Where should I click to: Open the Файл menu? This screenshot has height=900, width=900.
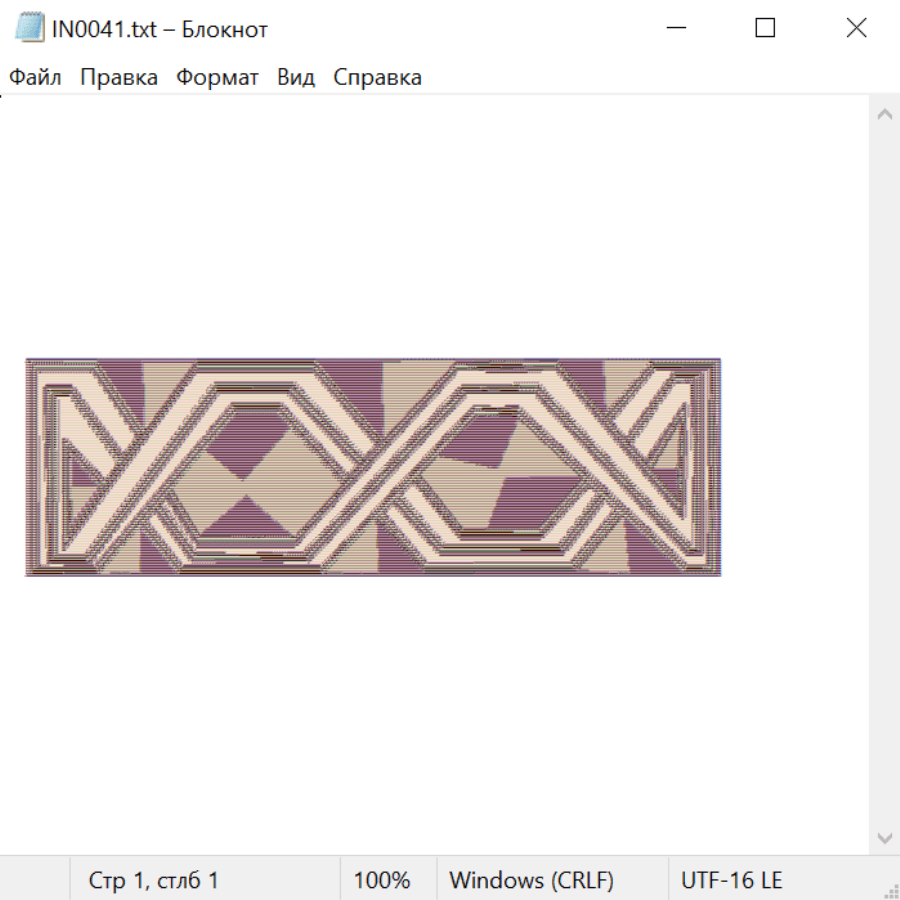[35, 78]
